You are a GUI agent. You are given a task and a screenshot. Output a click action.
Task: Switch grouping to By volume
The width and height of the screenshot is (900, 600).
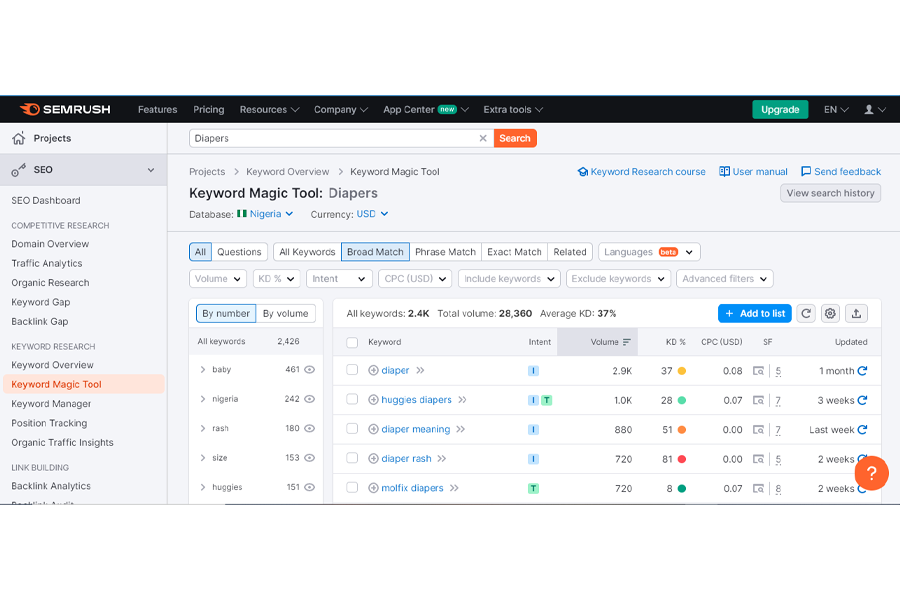tap(285, 313)
